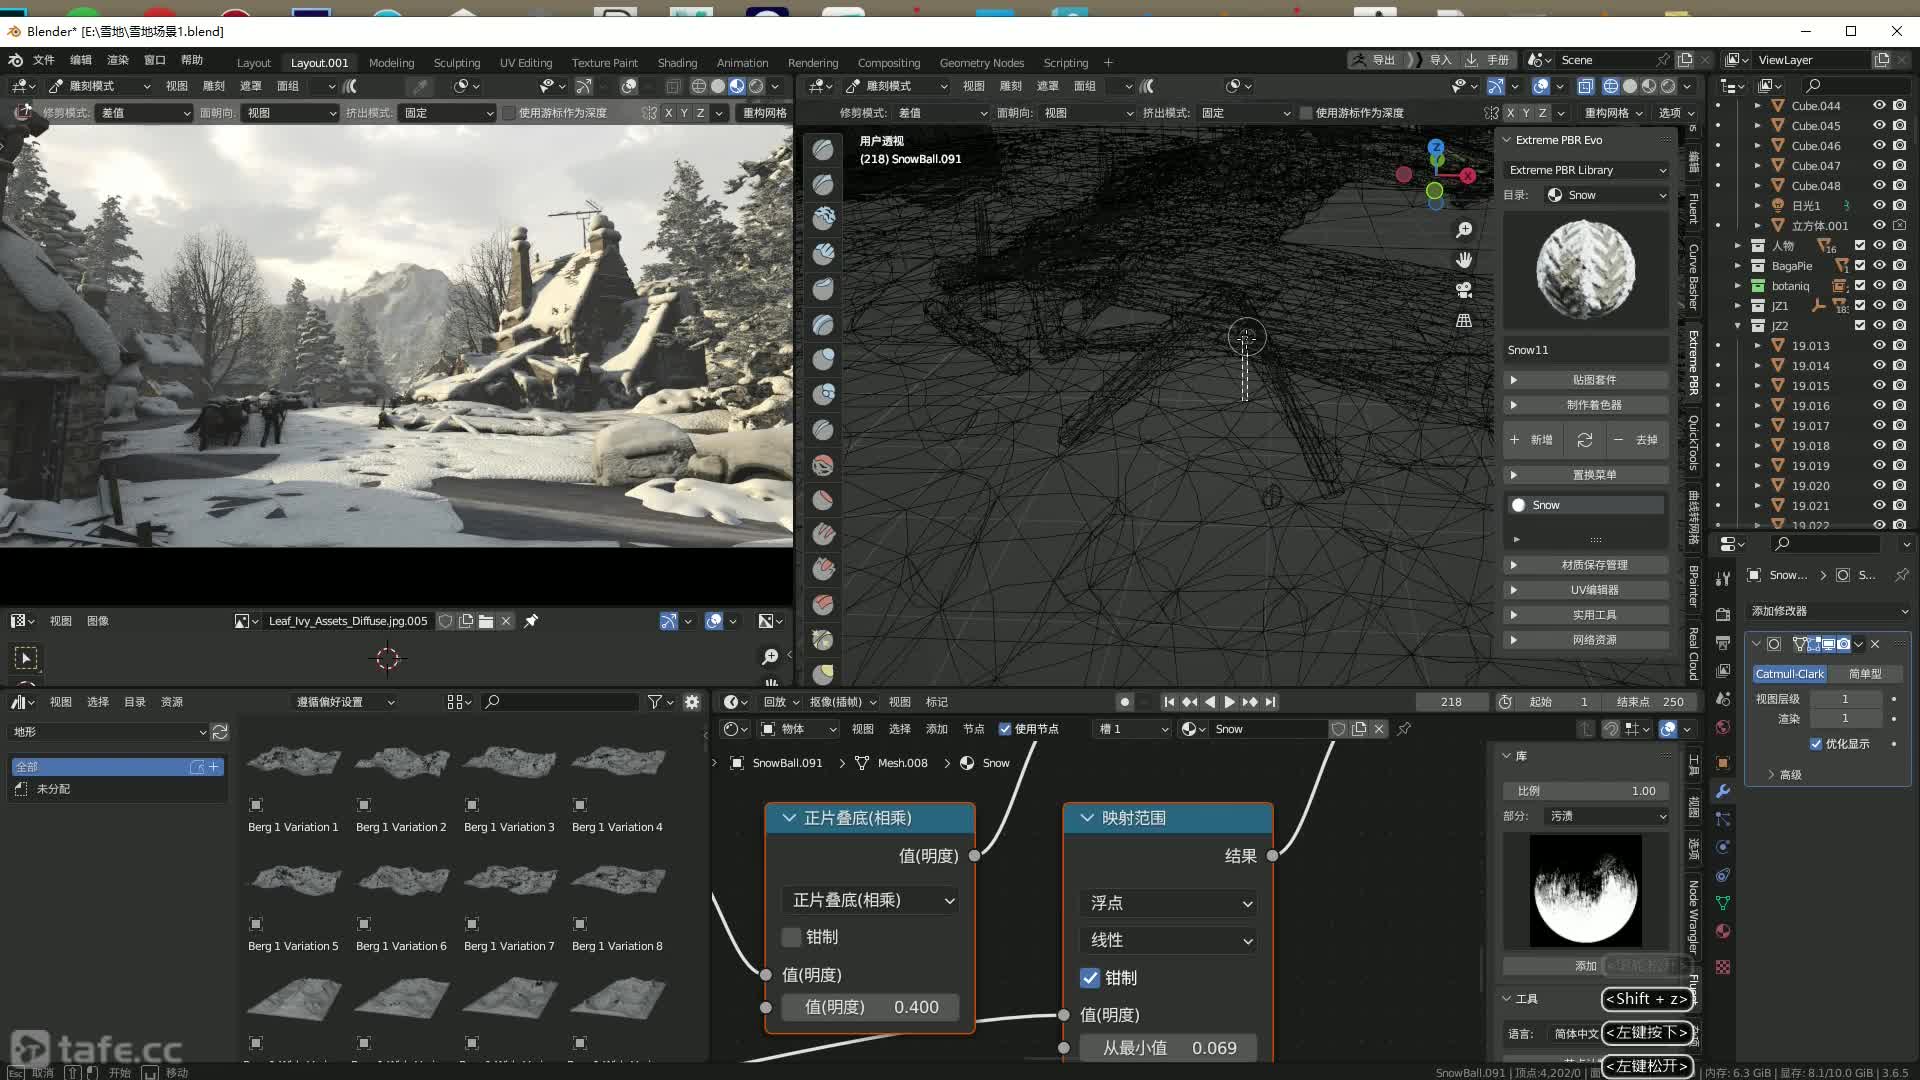
Task: Enable wireframe shading in right viewport
Action: coord(1611,86)
